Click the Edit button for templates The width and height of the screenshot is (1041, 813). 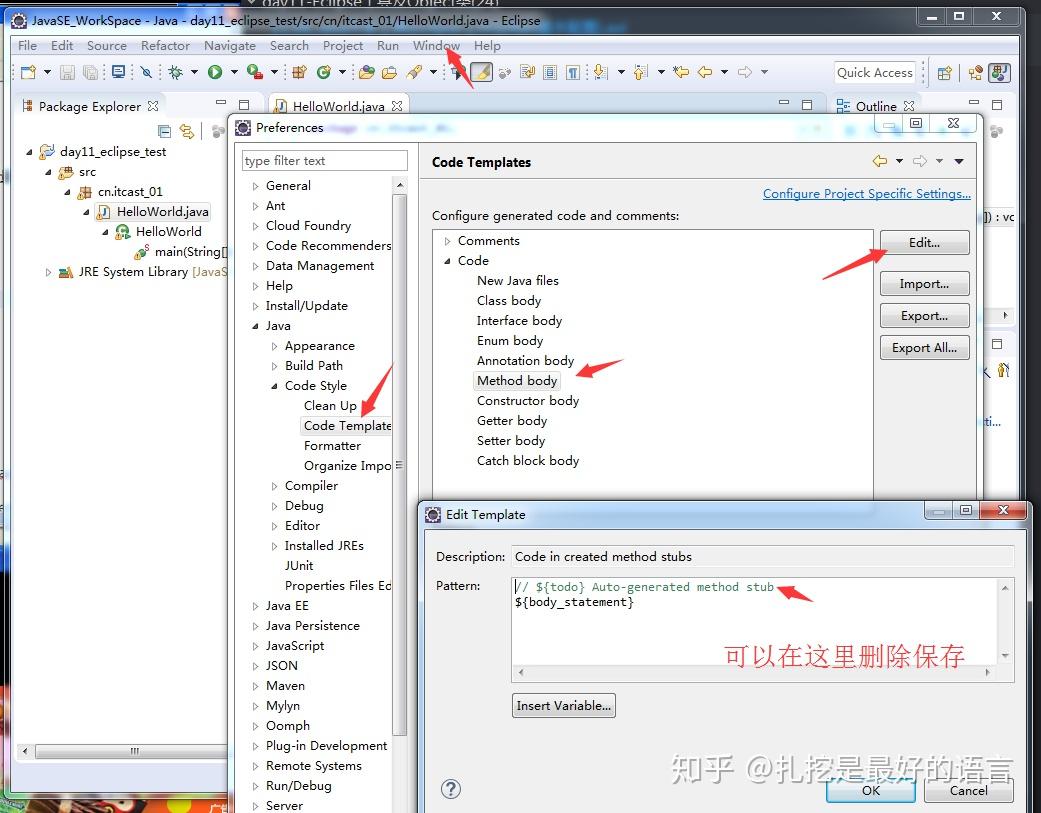(924, 242)
